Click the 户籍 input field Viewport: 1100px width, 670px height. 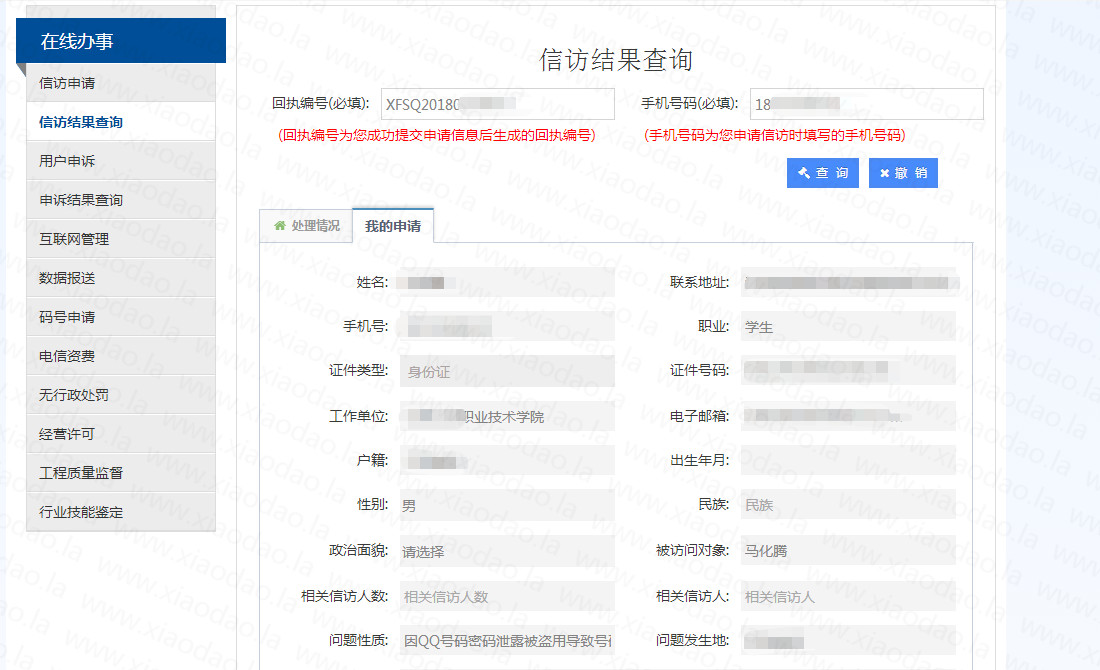click(x=507, y=460)
